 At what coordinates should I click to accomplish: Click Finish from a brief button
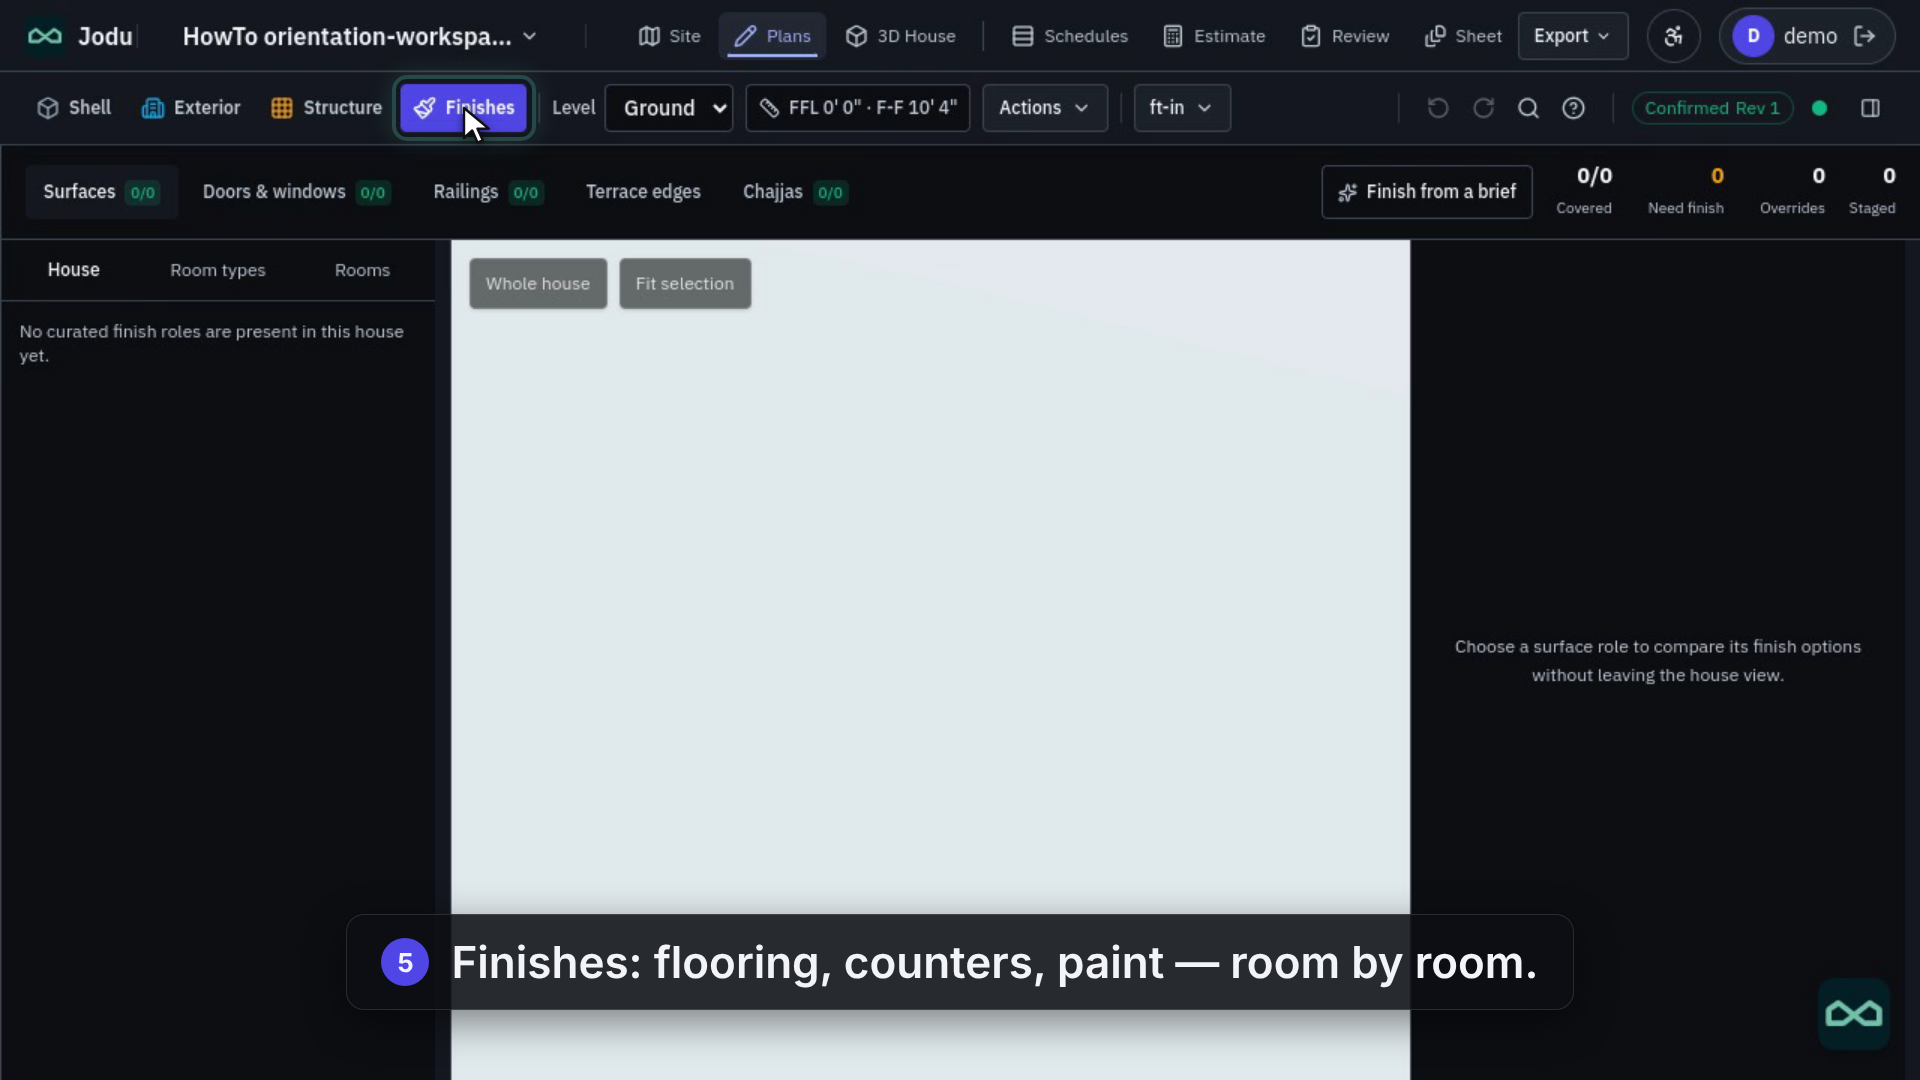[1427, 192]
